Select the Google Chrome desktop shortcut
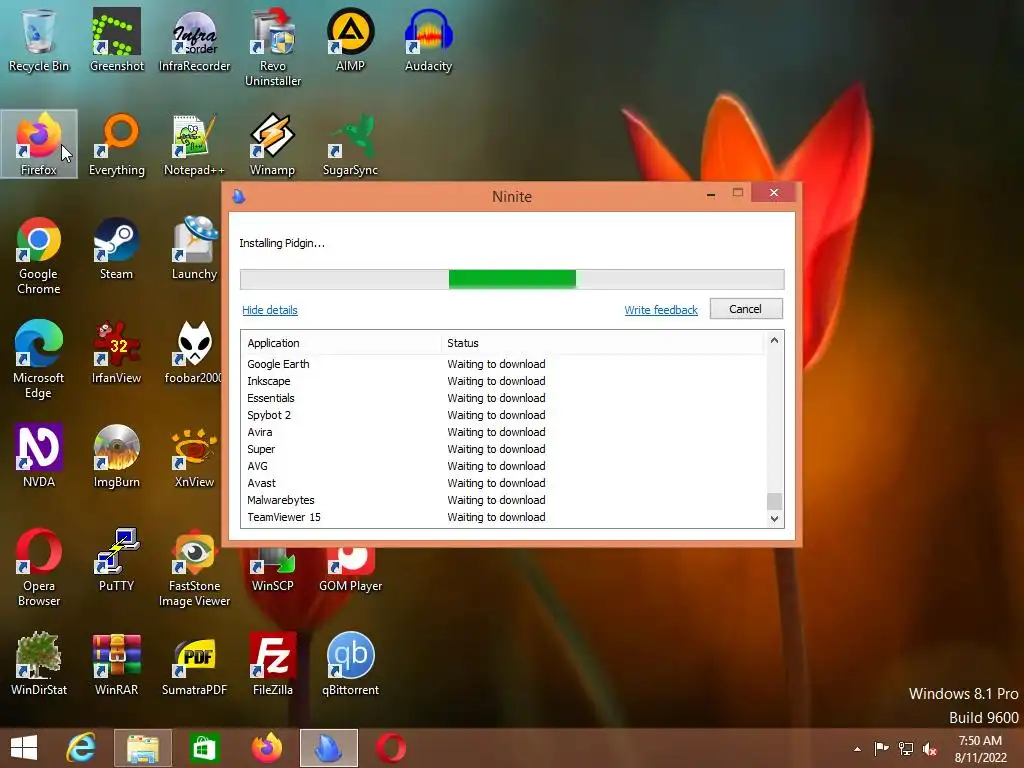 click(39, 255)
